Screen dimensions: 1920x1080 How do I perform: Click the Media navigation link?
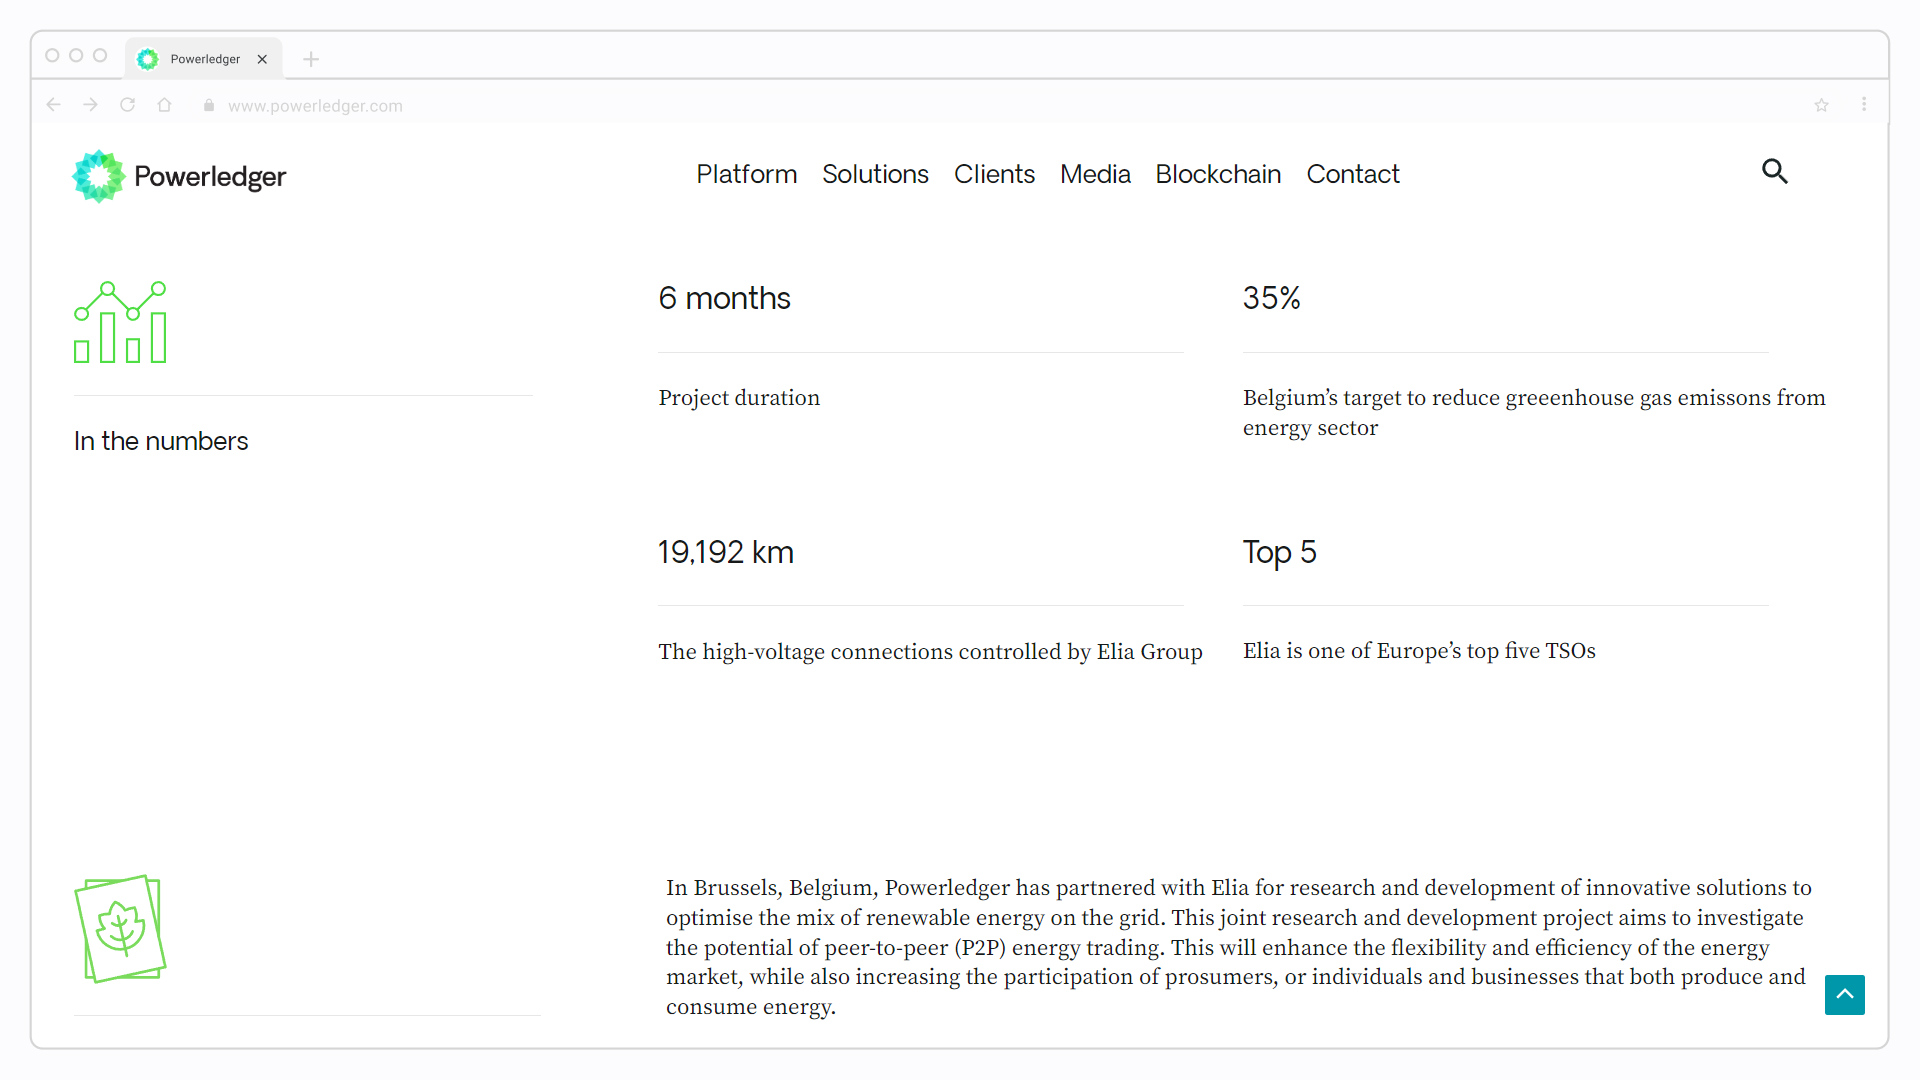(x=1095, y=173)
